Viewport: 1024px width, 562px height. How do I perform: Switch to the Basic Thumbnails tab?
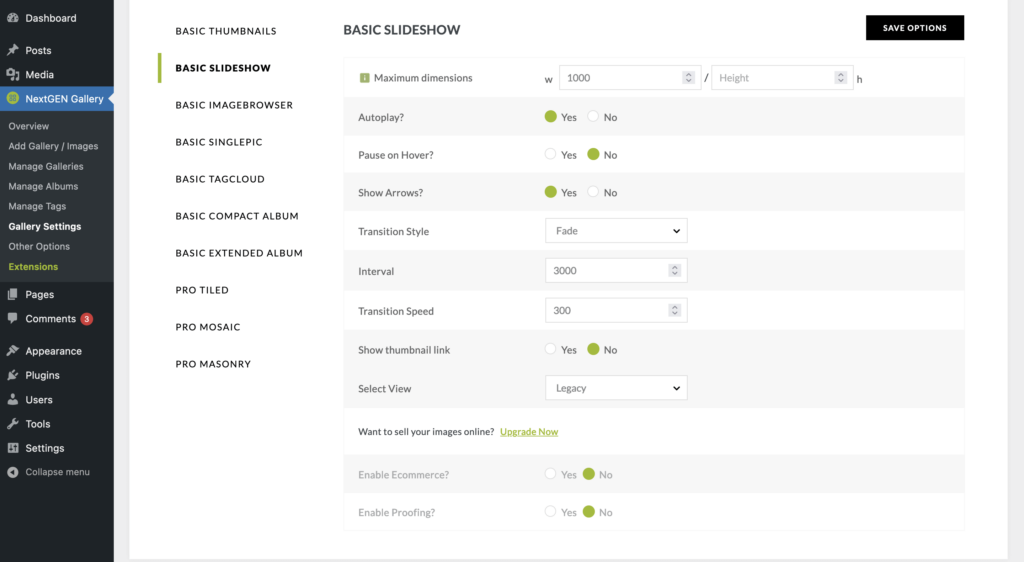[226, 31]
